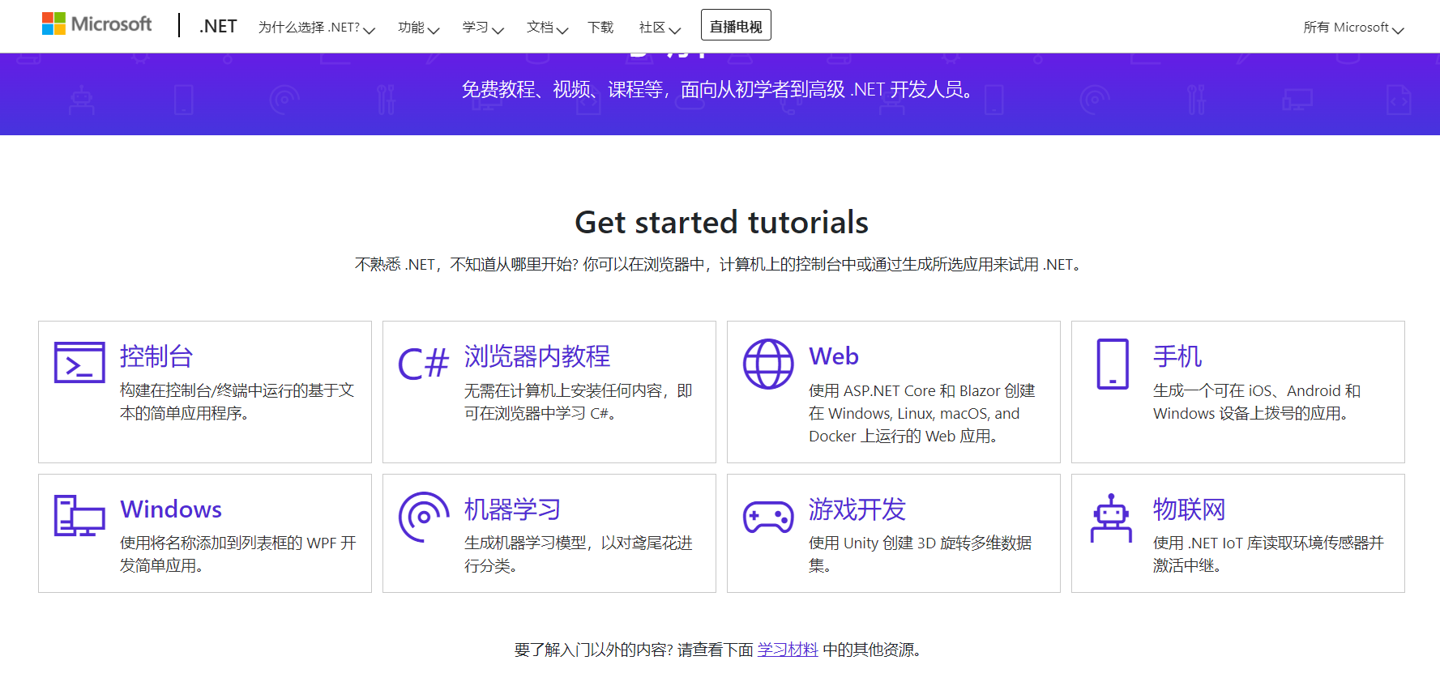The width and height of the screenshot is (1440, 686).
Task: Click the Web globe icon
Action: [x=768, y=364]
